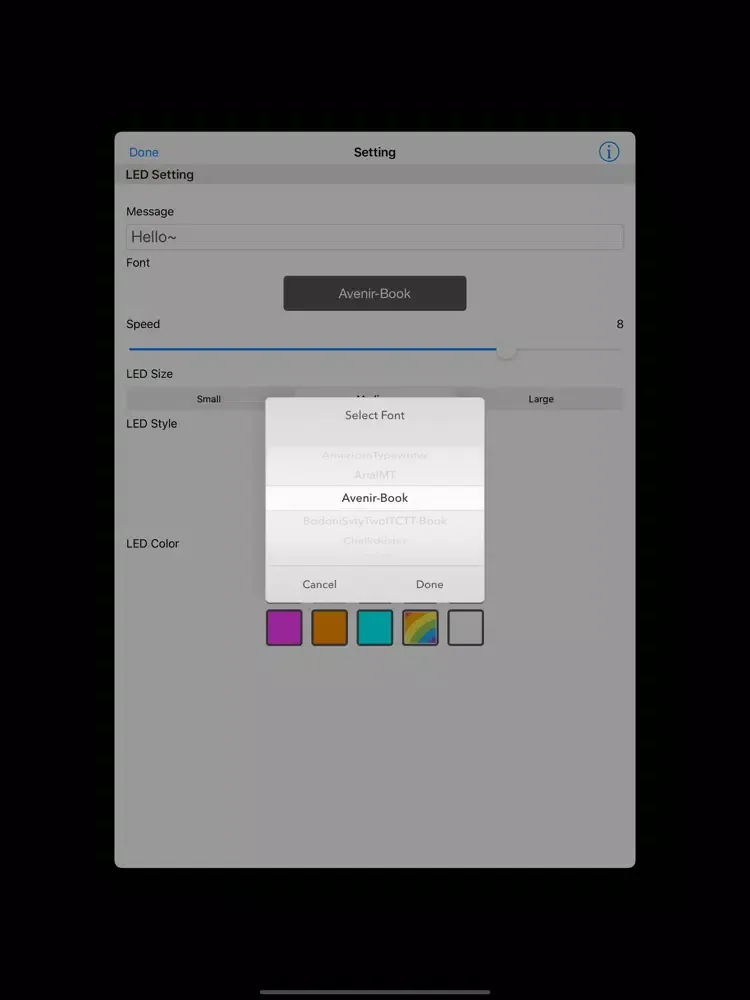Pick ArialMT in the font picker

[374, 475]
